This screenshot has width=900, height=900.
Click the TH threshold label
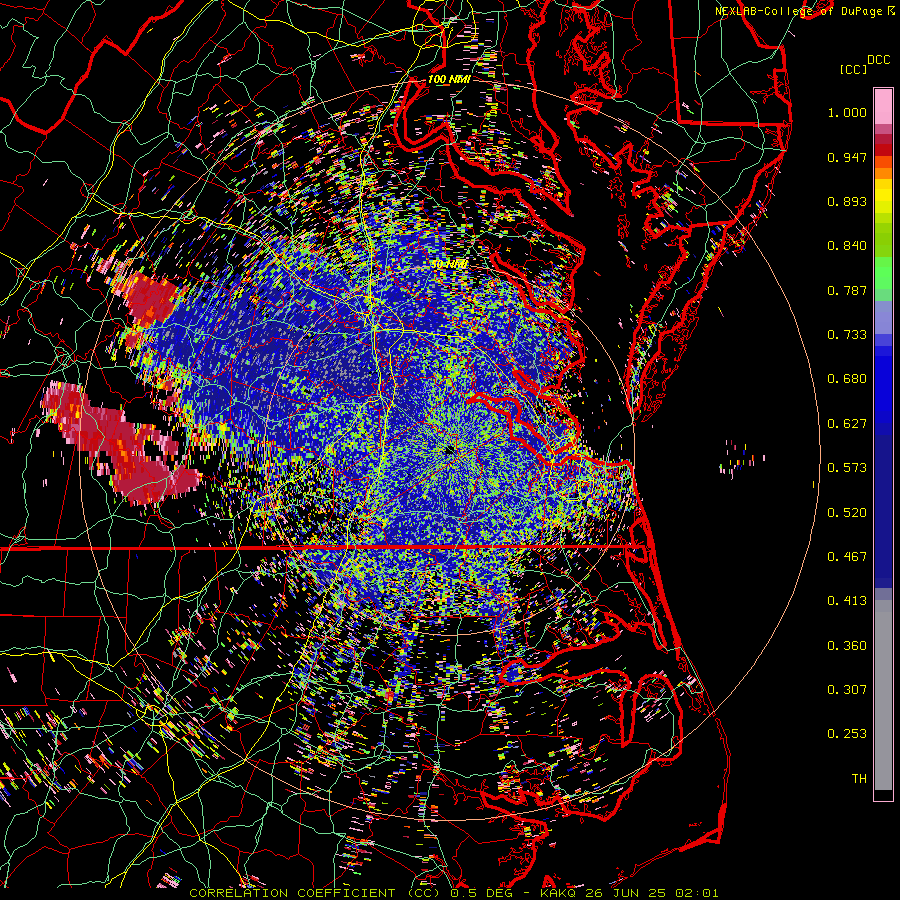point(859,779)
